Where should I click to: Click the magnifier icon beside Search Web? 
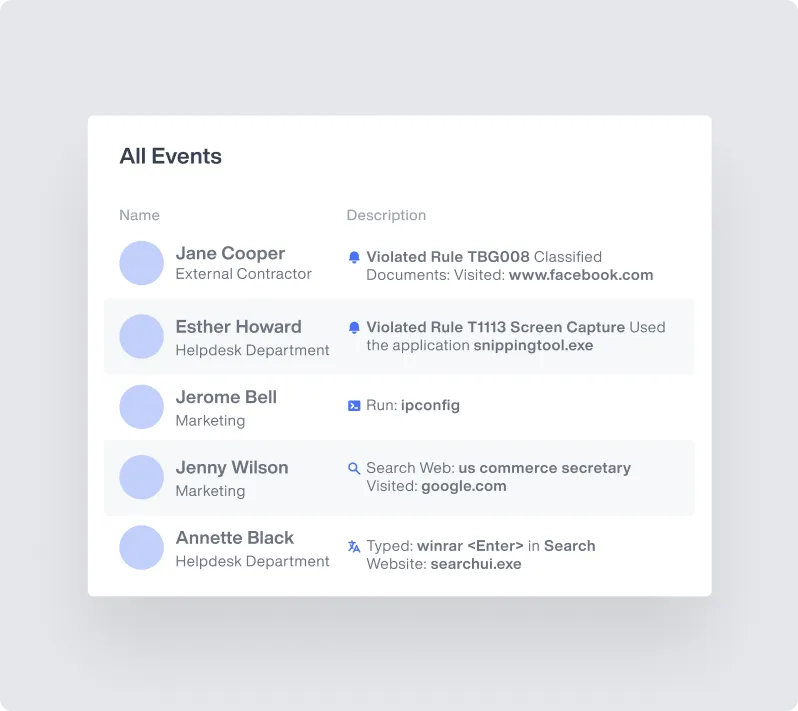coord(354,468)
